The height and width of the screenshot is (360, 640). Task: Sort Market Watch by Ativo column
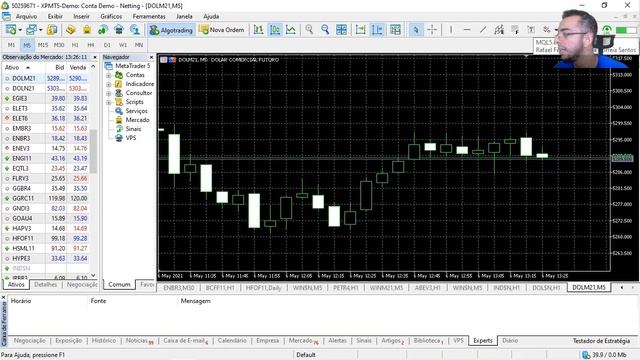tap(24, 67)
